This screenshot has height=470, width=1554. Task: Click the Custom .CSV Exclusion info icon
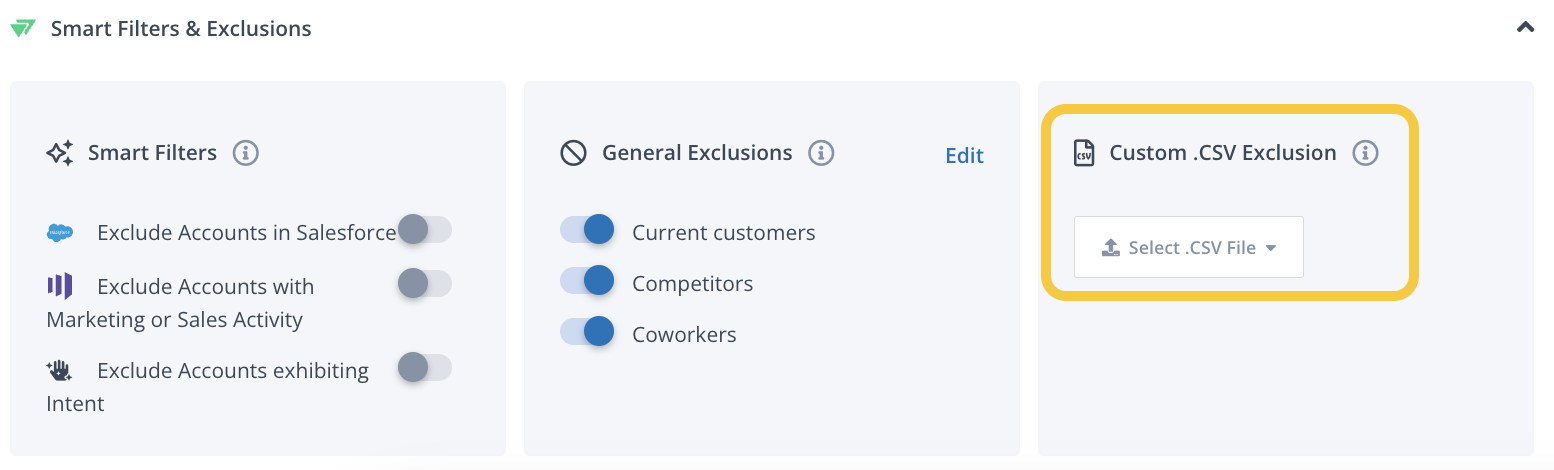1365,153
